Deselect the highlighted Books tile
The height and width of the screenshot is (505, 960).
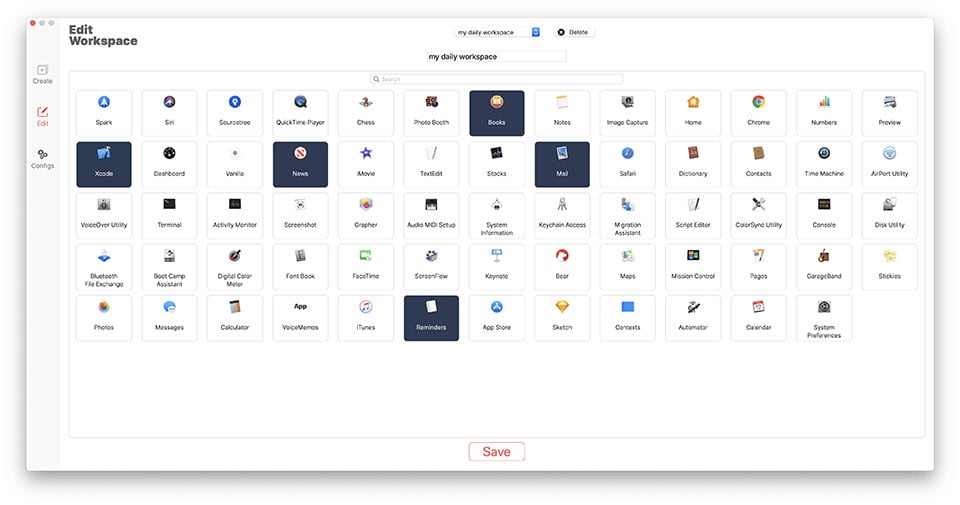pos(497,113)
